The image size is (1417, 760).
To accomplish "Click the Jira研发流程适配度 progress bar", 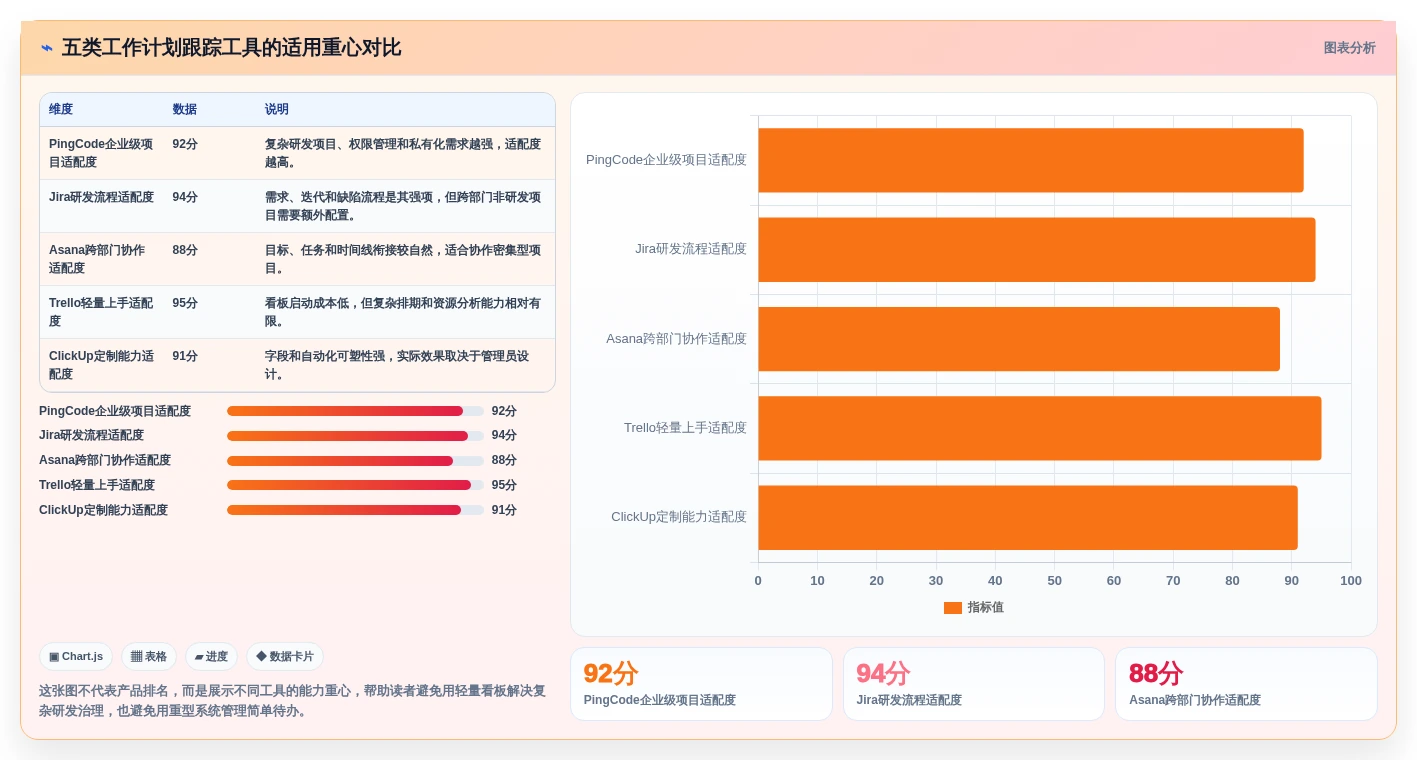I will (355, 436).
